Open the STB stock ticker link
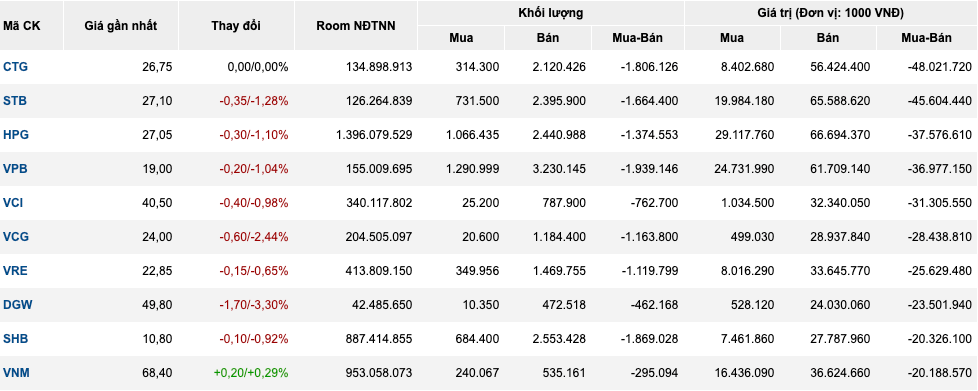The width and height of the screenshot is (978, 391). point(15,100)
